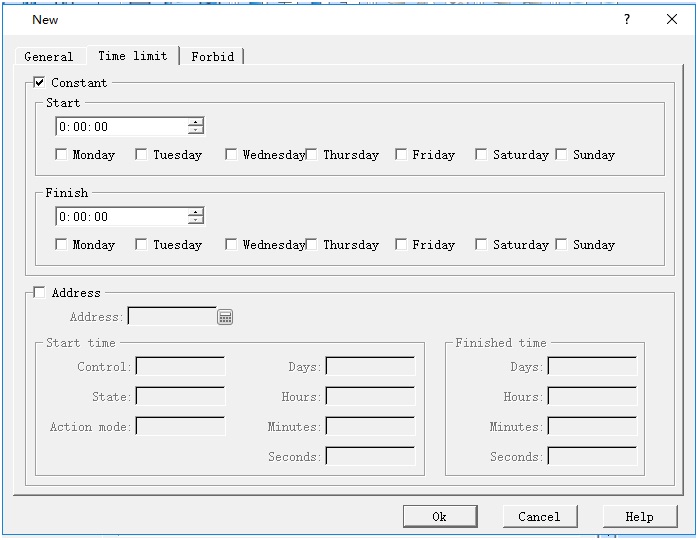Increase Start time with up arrow

click(x=195, y=122)
